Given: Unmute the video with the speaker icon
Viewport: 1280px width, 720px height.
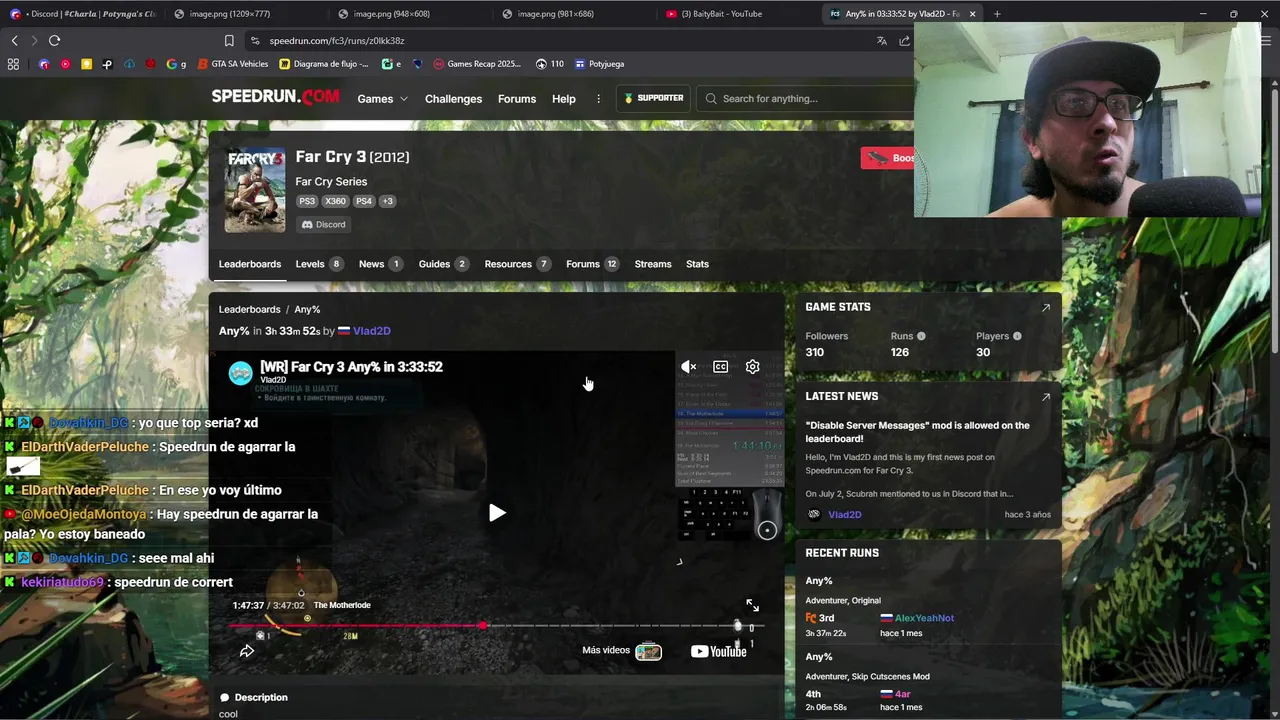Looking at the screenshot, I should 688,367.
